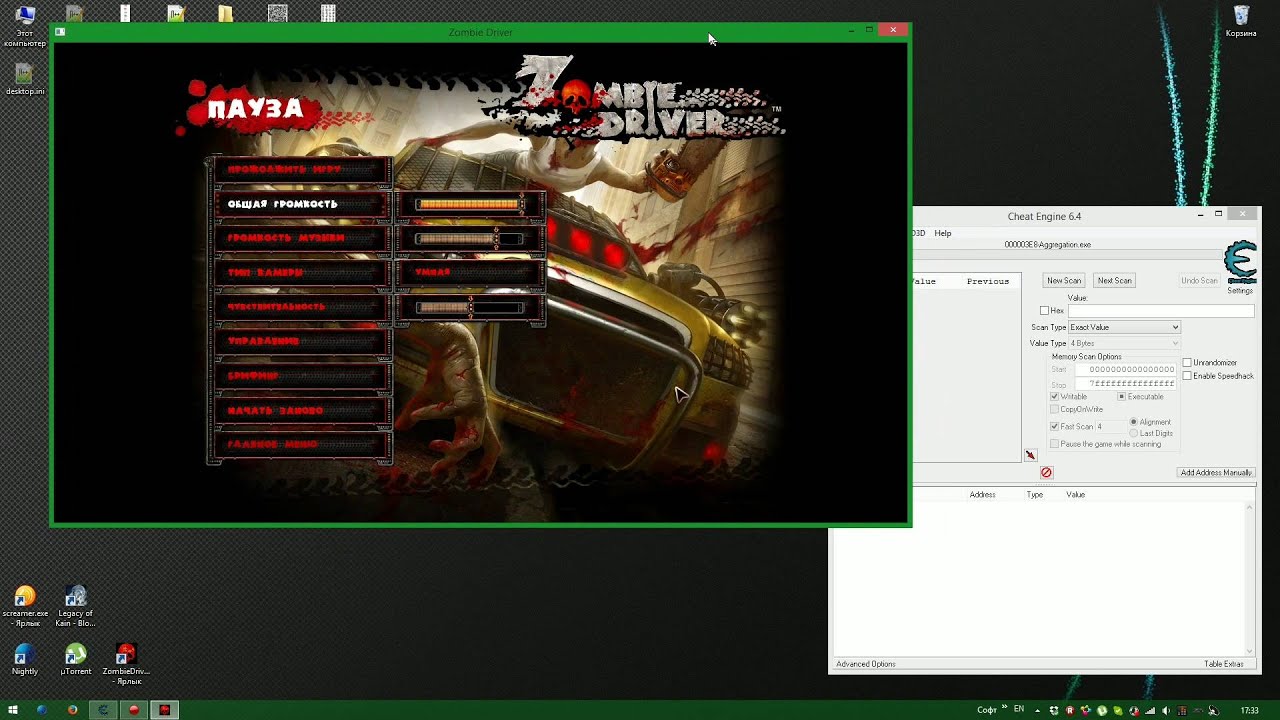
Task: Click the Firefox icon in the taskbar
Action: pos(72,710)
